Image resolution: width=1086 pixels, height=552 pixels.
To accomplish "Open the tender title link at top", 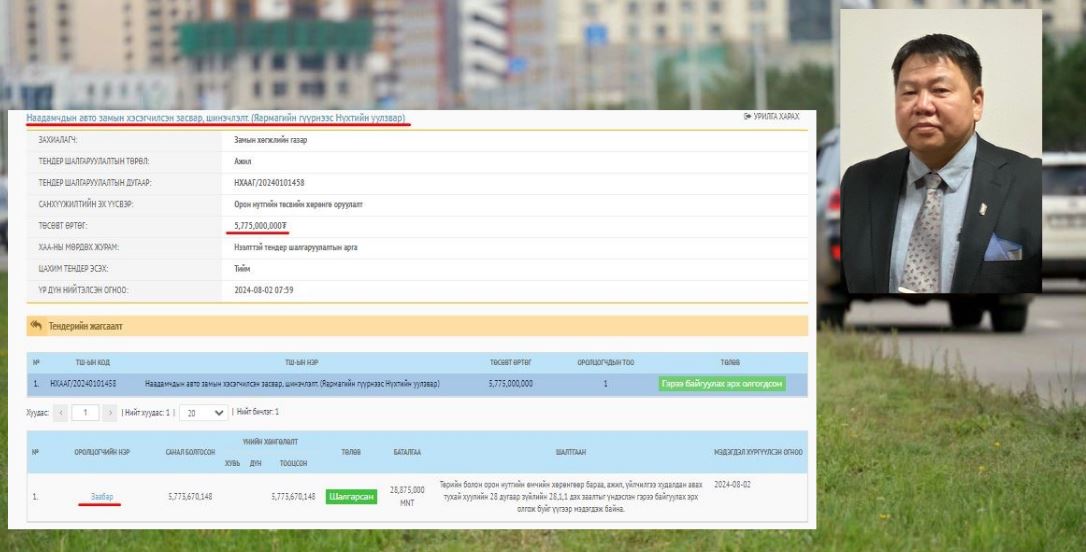I will tap(216, 118).
